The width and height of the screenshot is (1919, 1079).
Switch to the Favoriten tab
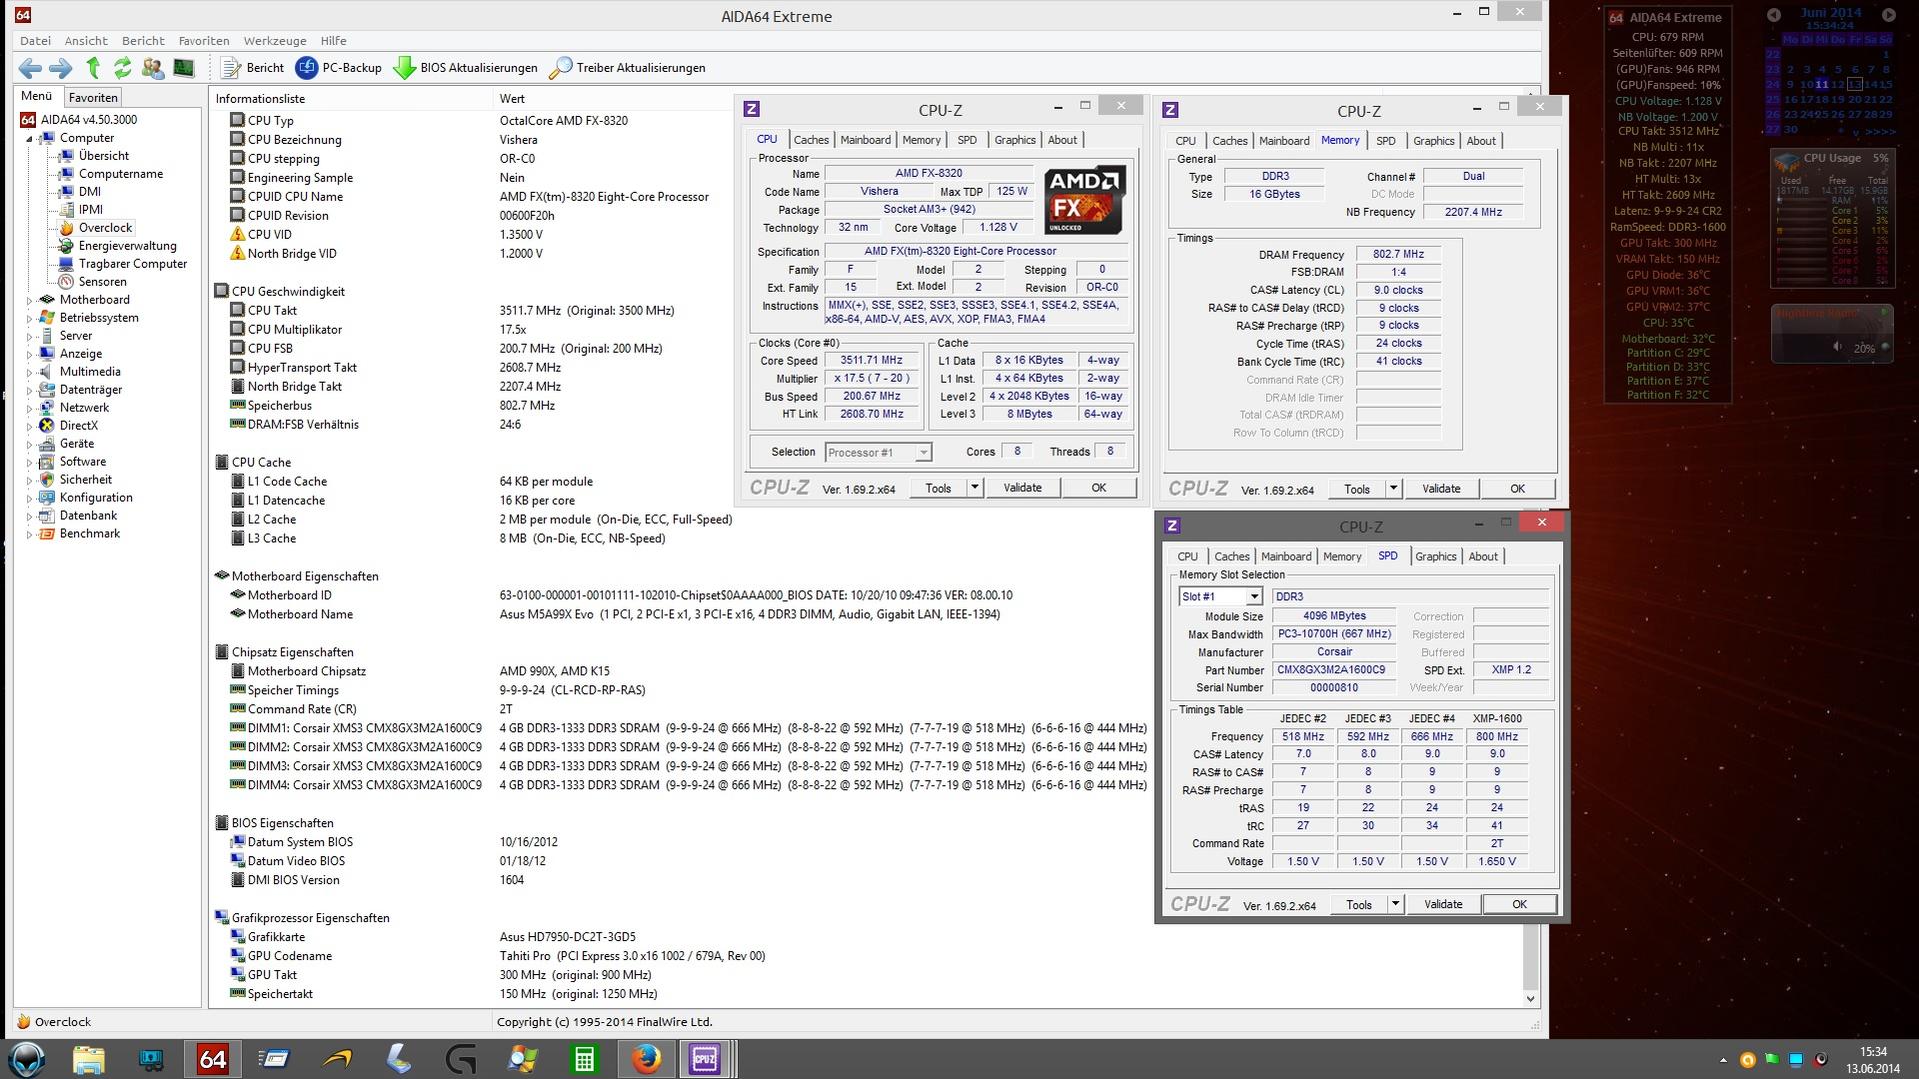tap(93, 97)
